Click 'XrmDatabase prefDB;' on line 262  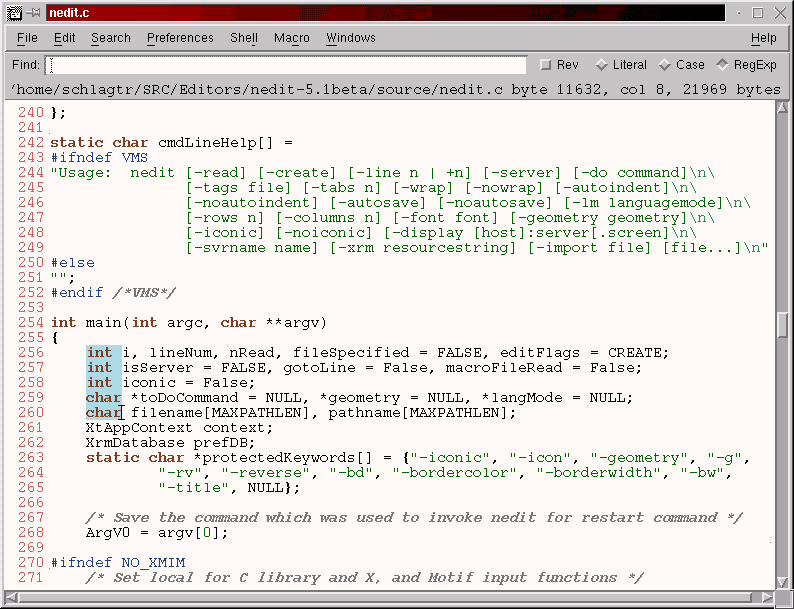[170, 443]
